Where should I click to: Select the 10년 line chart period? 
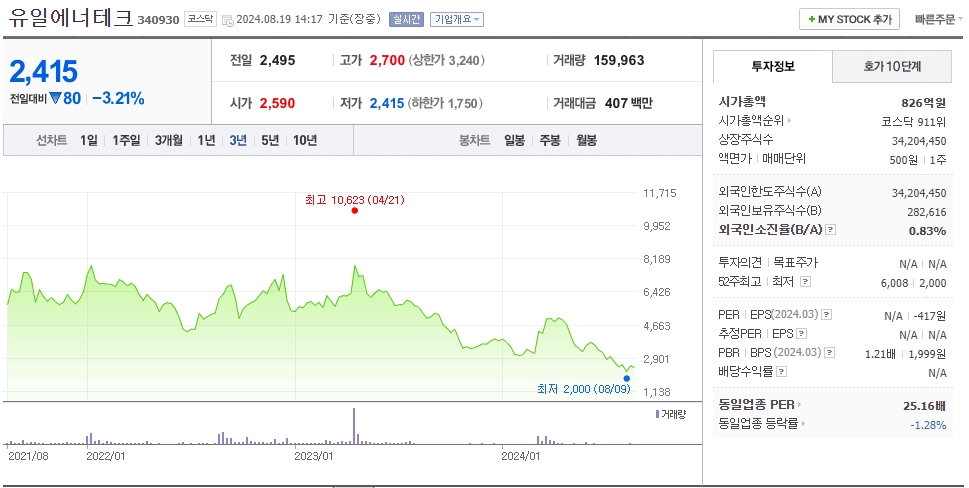(x=305, y=140)
